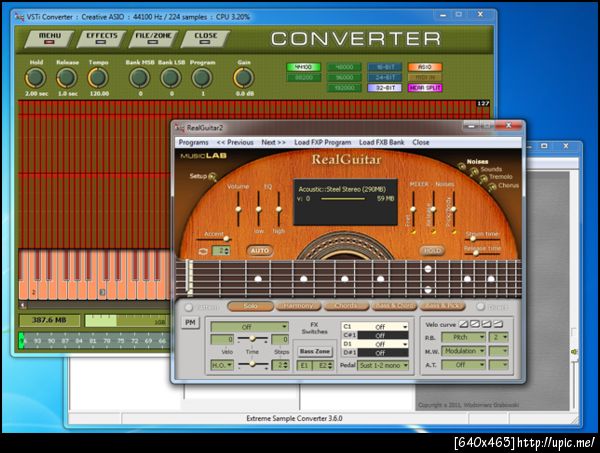Click the radio button right of the Bass & Pick tab
The height and width of the screenshot is (453, 600).
480,306
